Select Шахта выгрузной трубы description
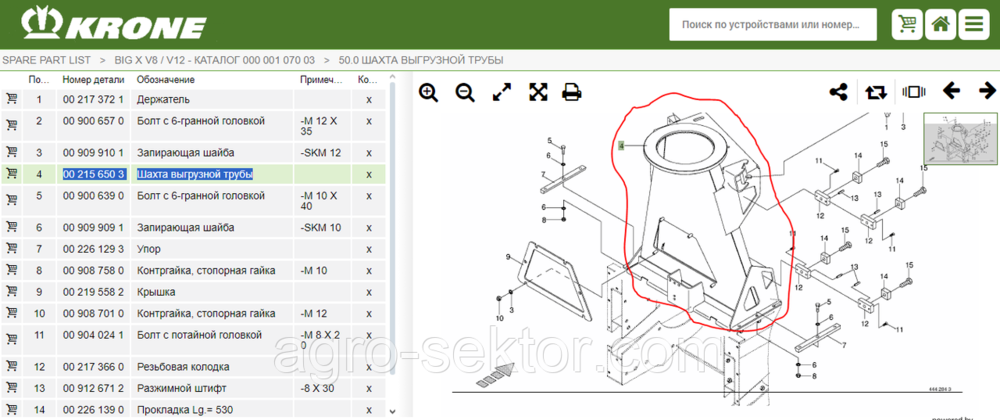The width and height of the screenshot is (1000, 420). [x=195, y=174]
